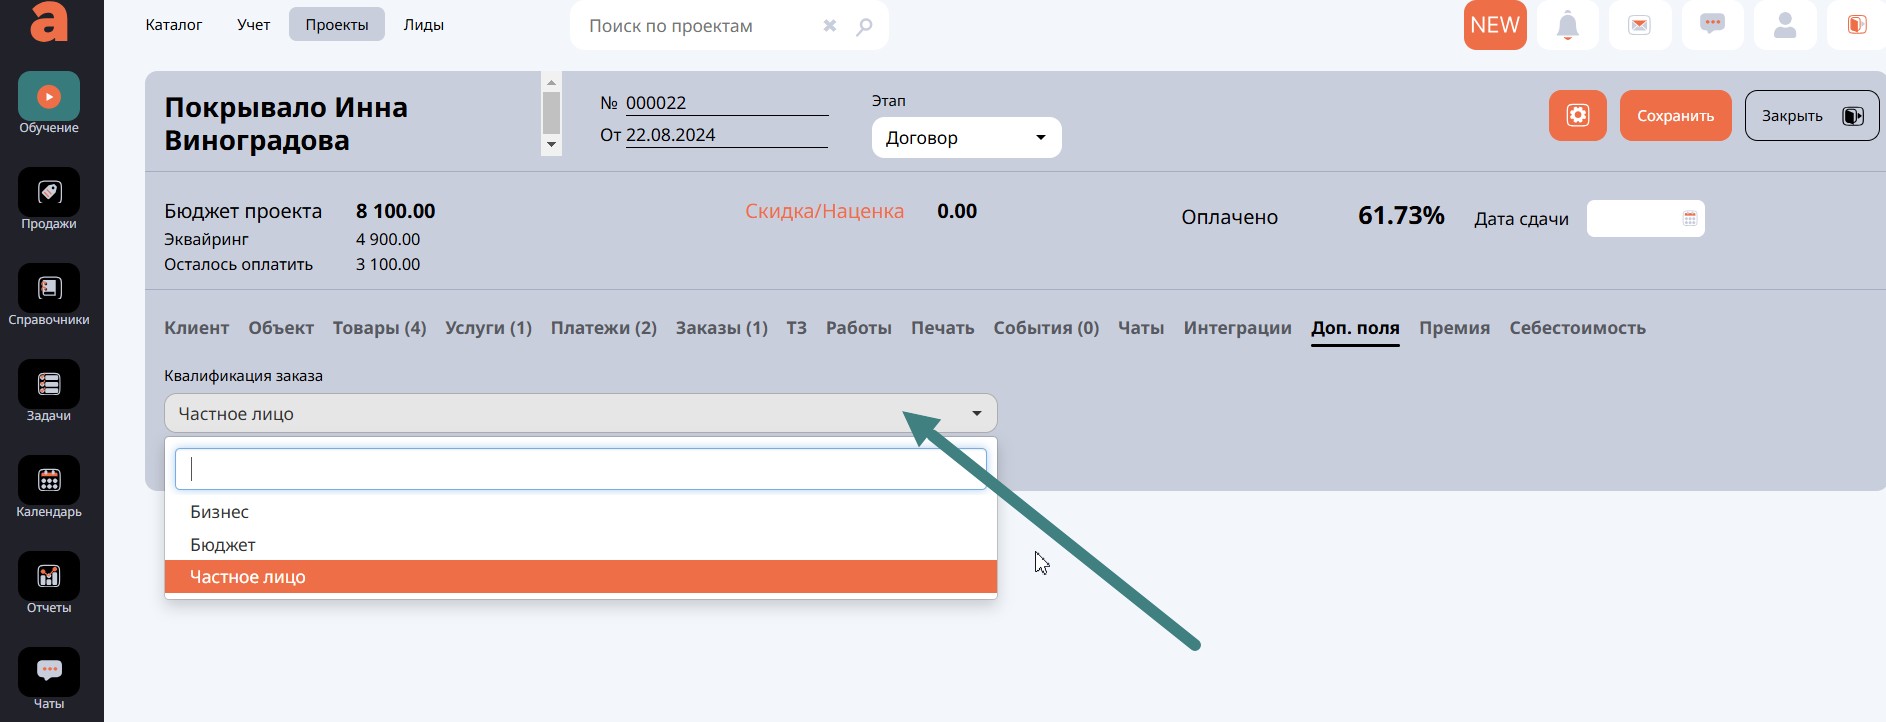
Task: Click the orange settings gear button
Action: pyautogui.click(x=1577, y=116)
